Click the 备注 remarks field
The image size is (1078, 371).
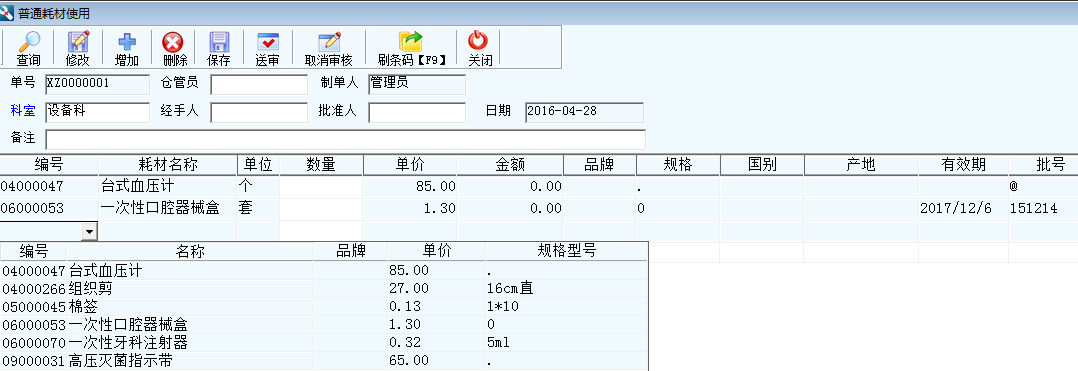pos(345,139)
